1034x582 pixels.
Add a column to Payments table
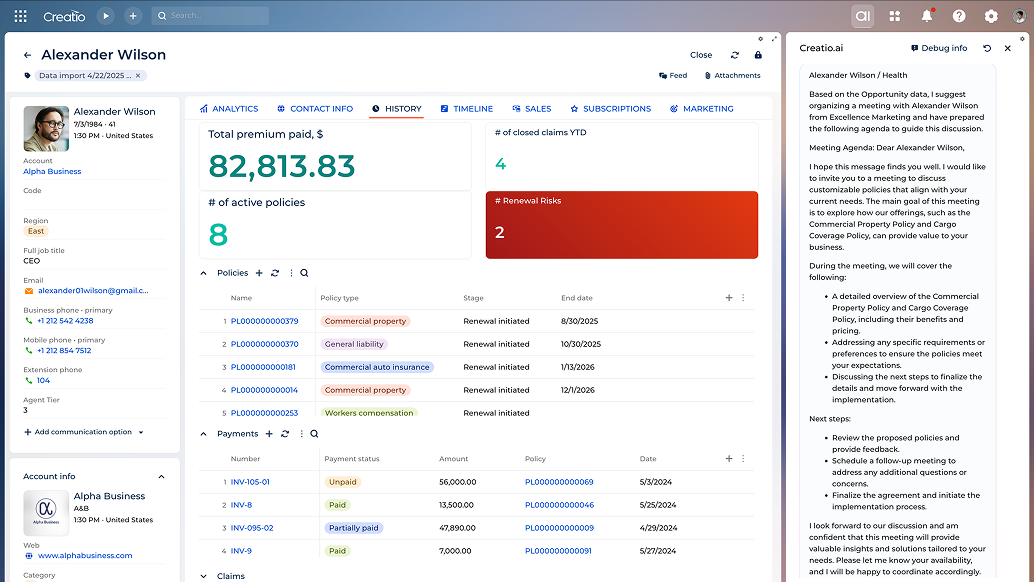729,459
